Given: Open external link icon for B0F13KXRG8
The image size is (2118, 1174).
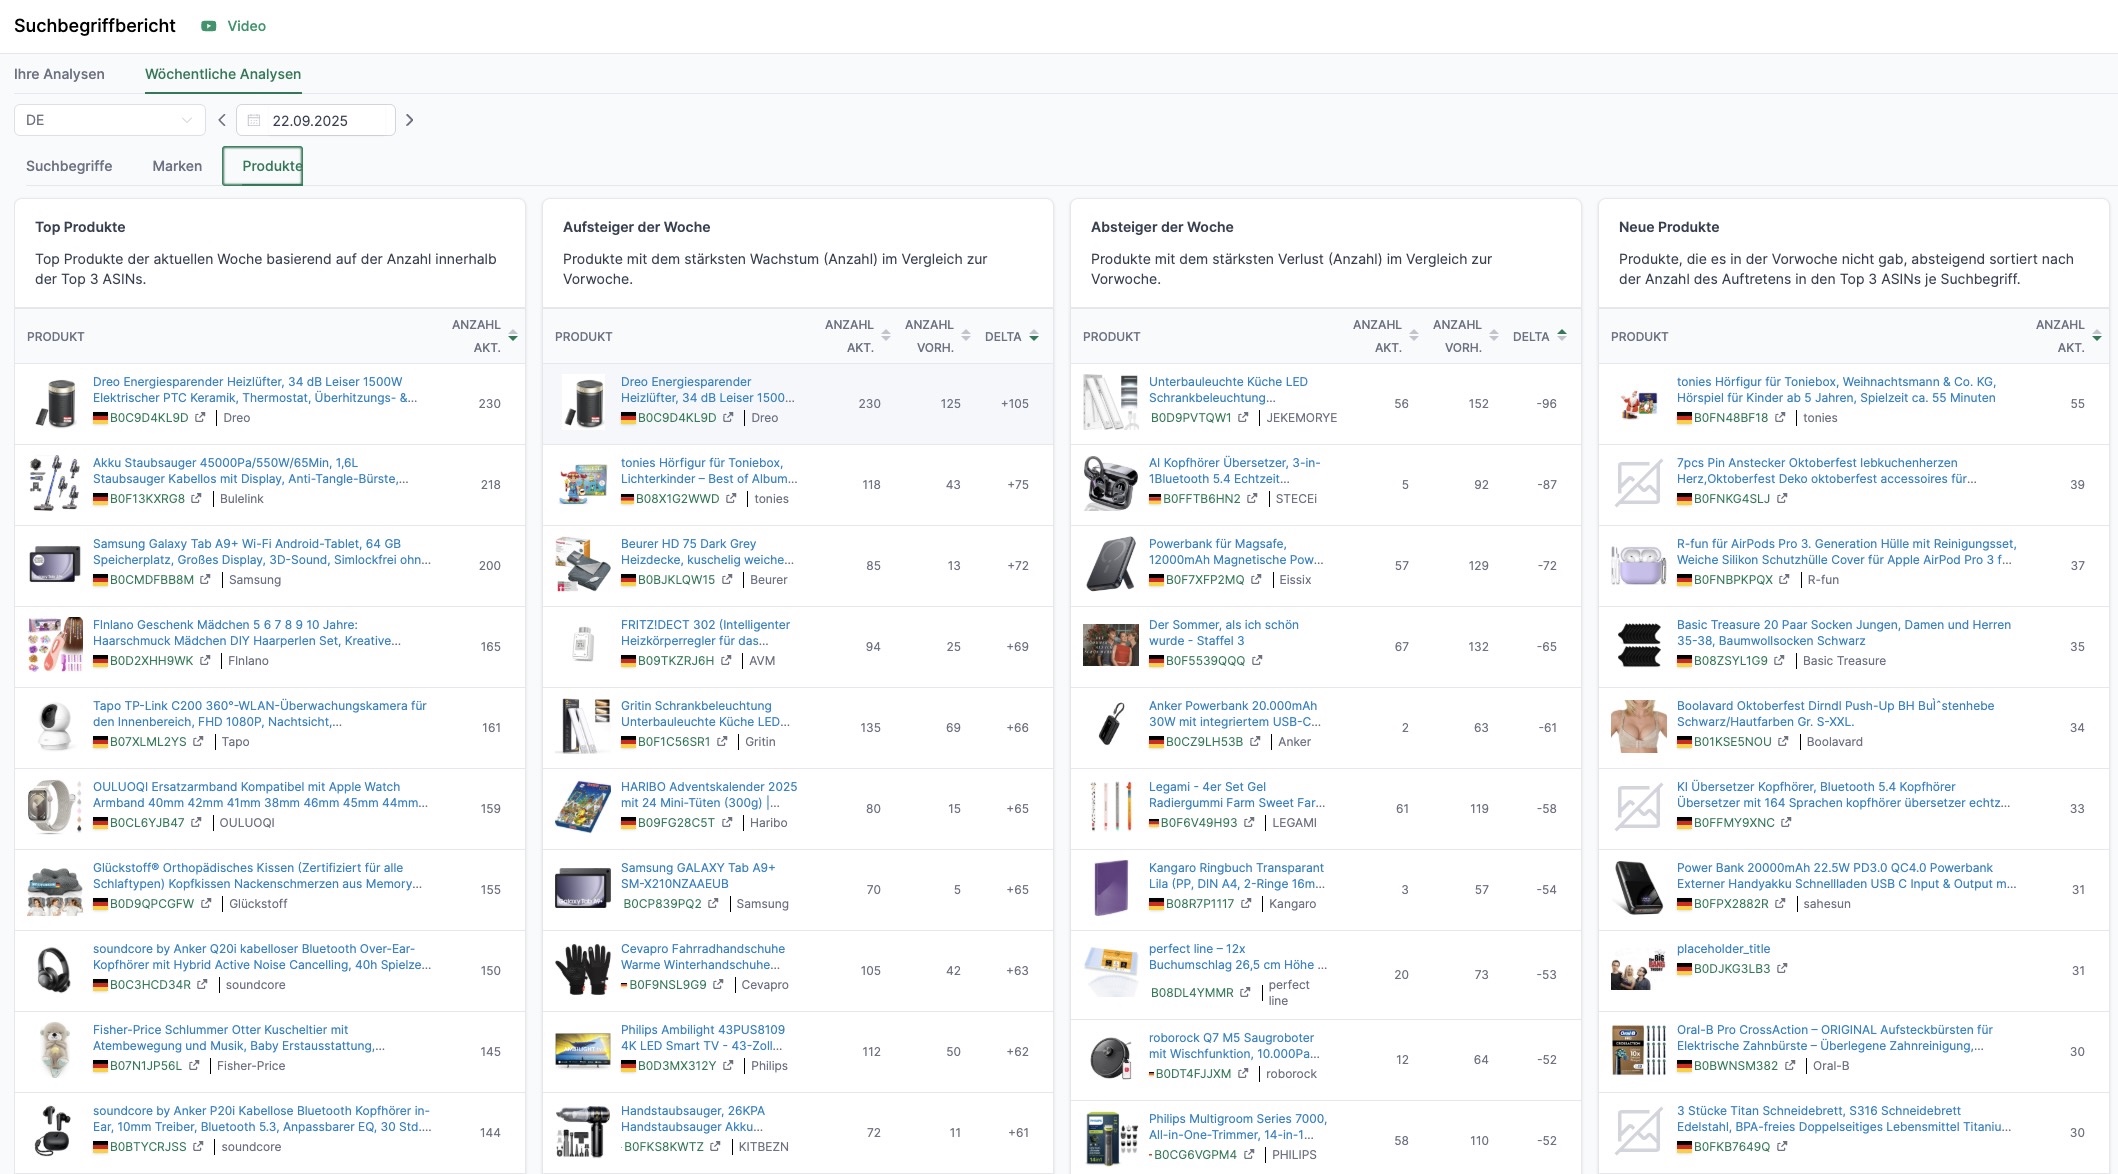Looking at the screenshot, I should pos(197,499).
